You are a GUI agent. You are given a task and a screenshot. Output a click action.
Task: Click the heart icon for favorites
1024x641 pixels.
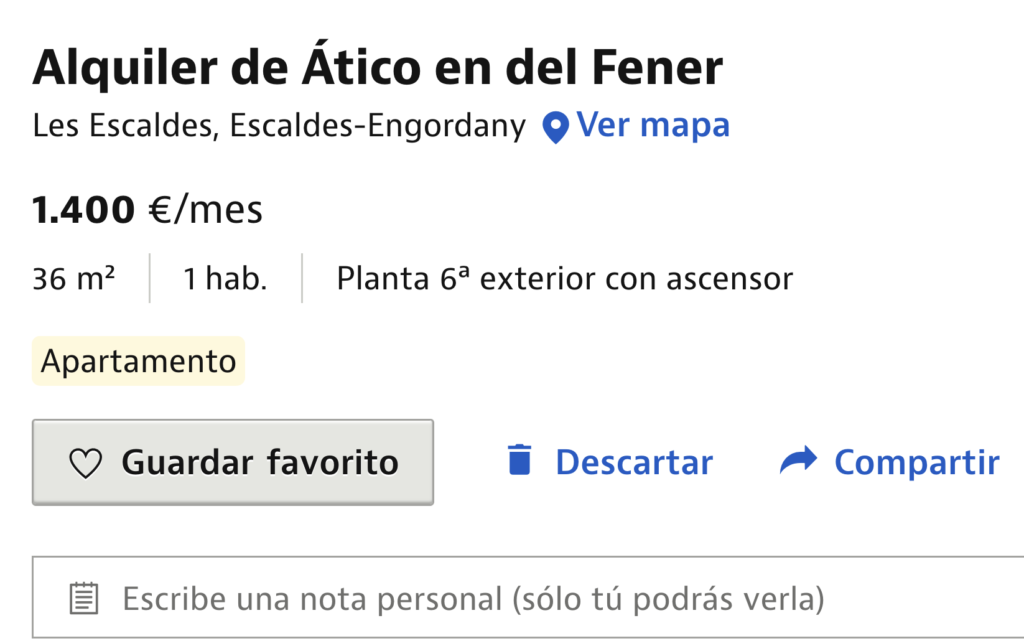tap(86, 463)
